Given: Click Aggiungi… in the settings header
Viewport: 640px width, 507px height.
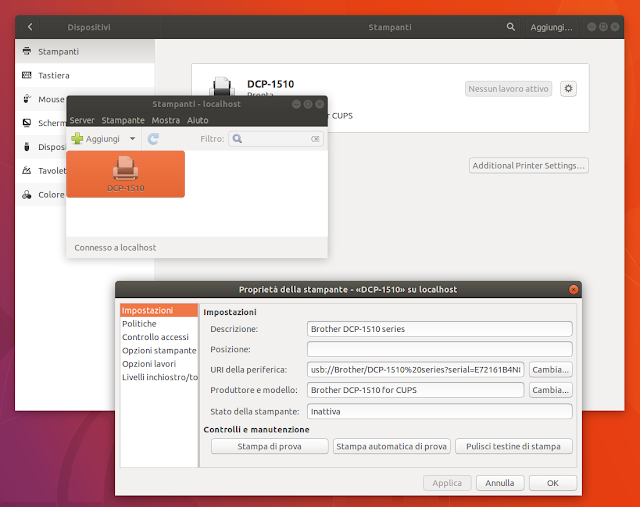Looking at the screenshot, I should point(551,27).
